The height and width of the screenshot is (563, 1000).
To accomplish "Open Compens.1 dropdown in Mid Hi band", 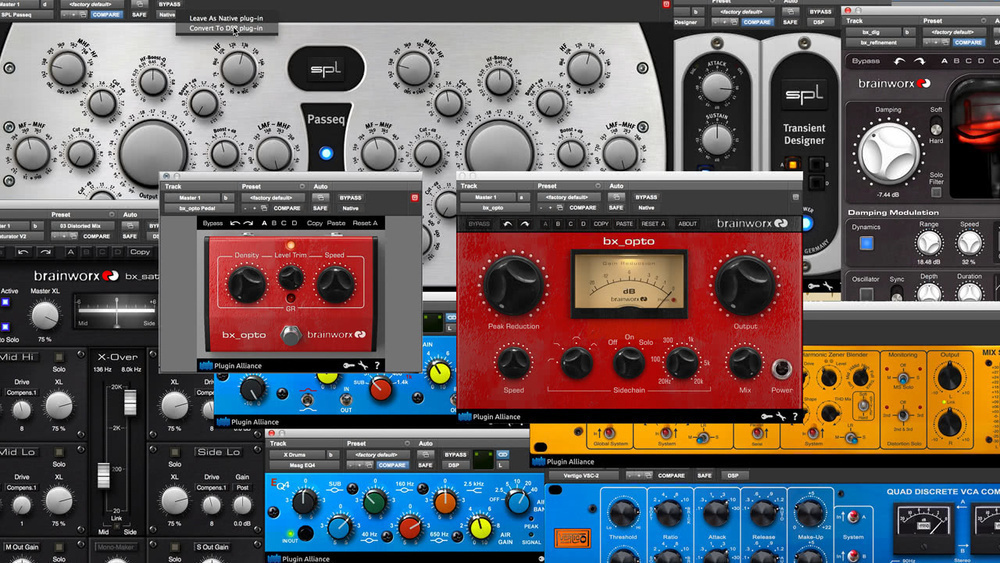I will (22, 393).
